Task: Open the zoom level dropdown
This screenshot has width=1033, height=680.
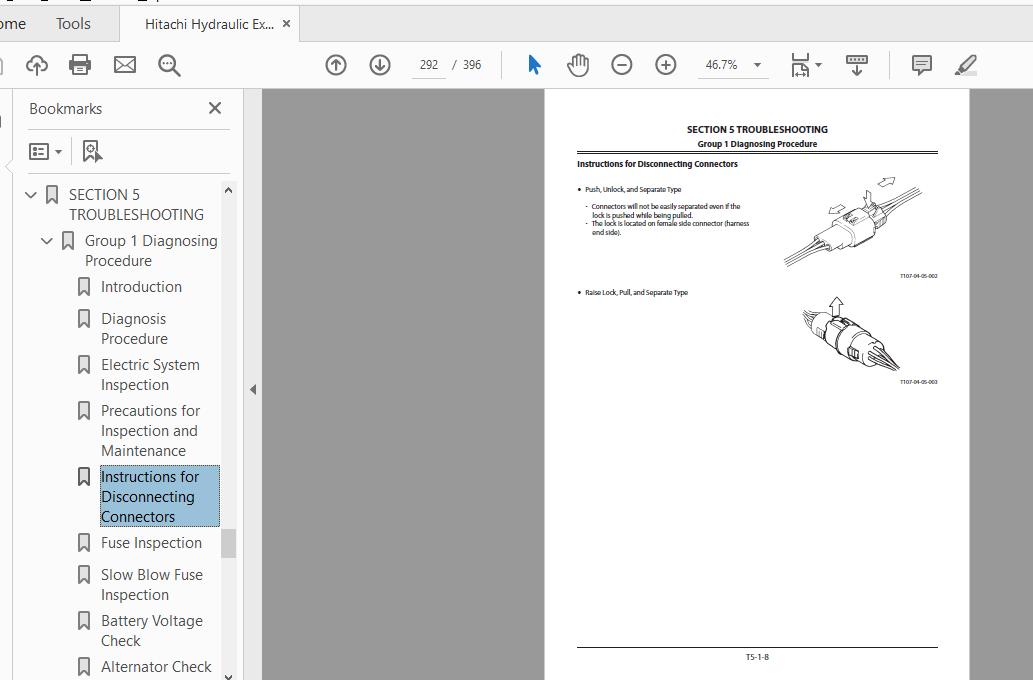Action: [x=758, y=65]
